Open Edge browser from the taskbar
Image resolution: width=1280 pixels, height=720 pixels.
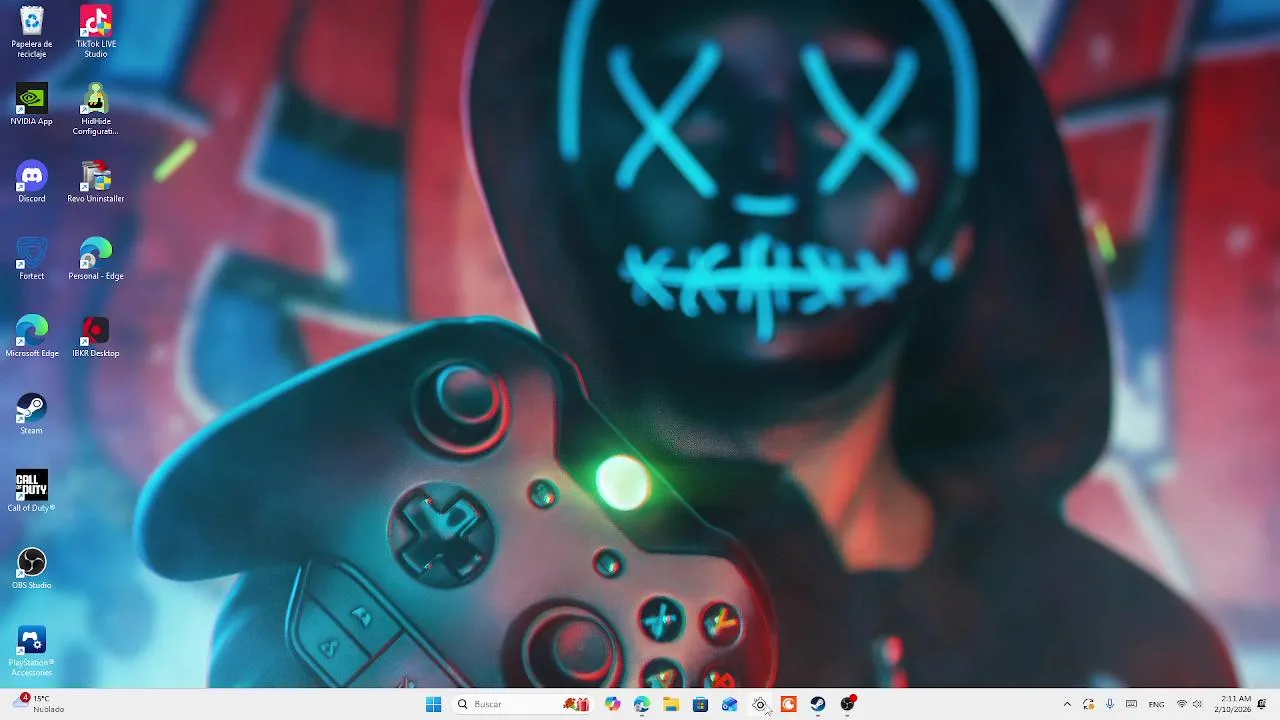pos(642,704)
